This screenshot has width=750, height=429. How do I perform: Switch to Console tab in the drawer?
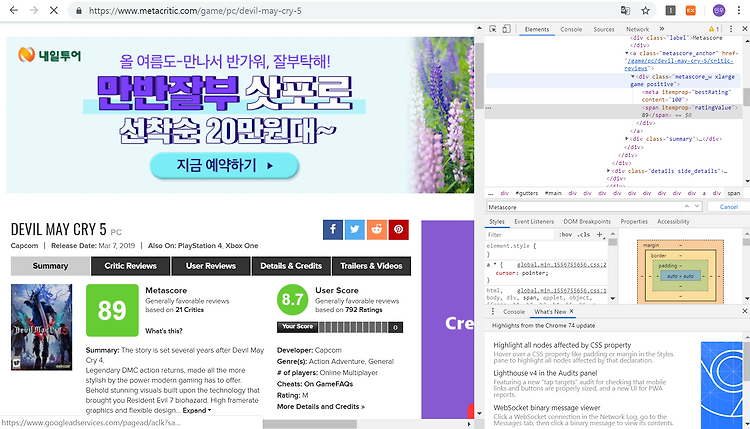pos(514,311)
